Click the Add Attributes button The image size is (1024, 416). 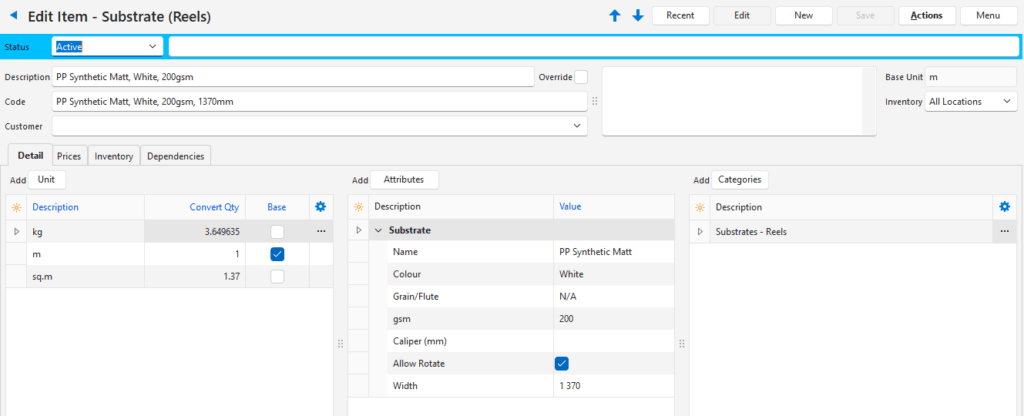tap(404, 180)
